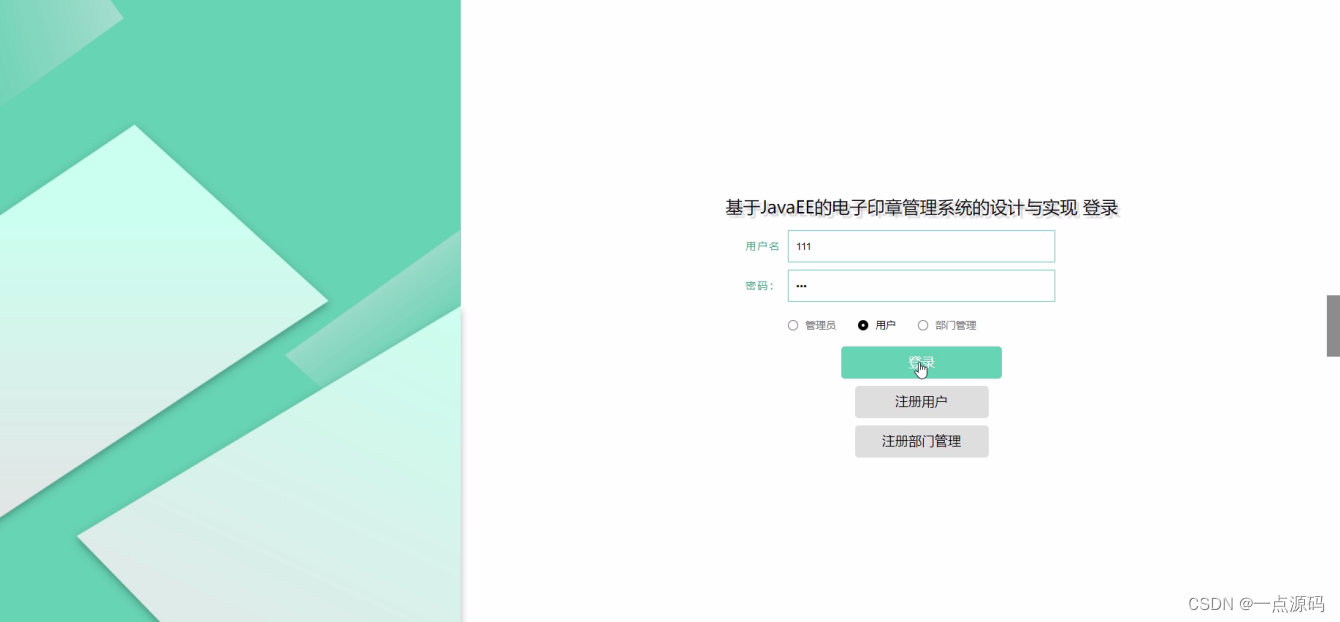
Task: Click the 用户名 input field containing 111
Action: click(x=921, y=246)
